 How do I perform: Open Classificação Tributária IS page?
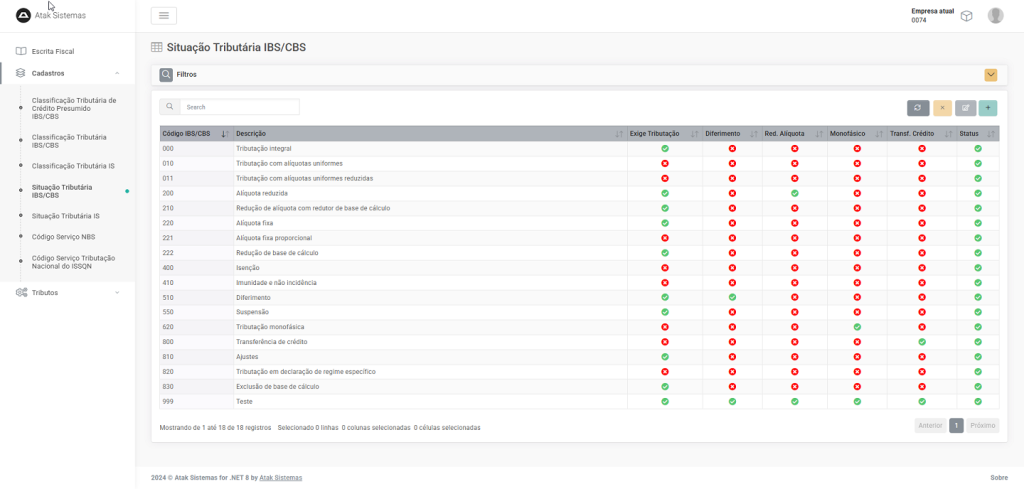(73, 165)
